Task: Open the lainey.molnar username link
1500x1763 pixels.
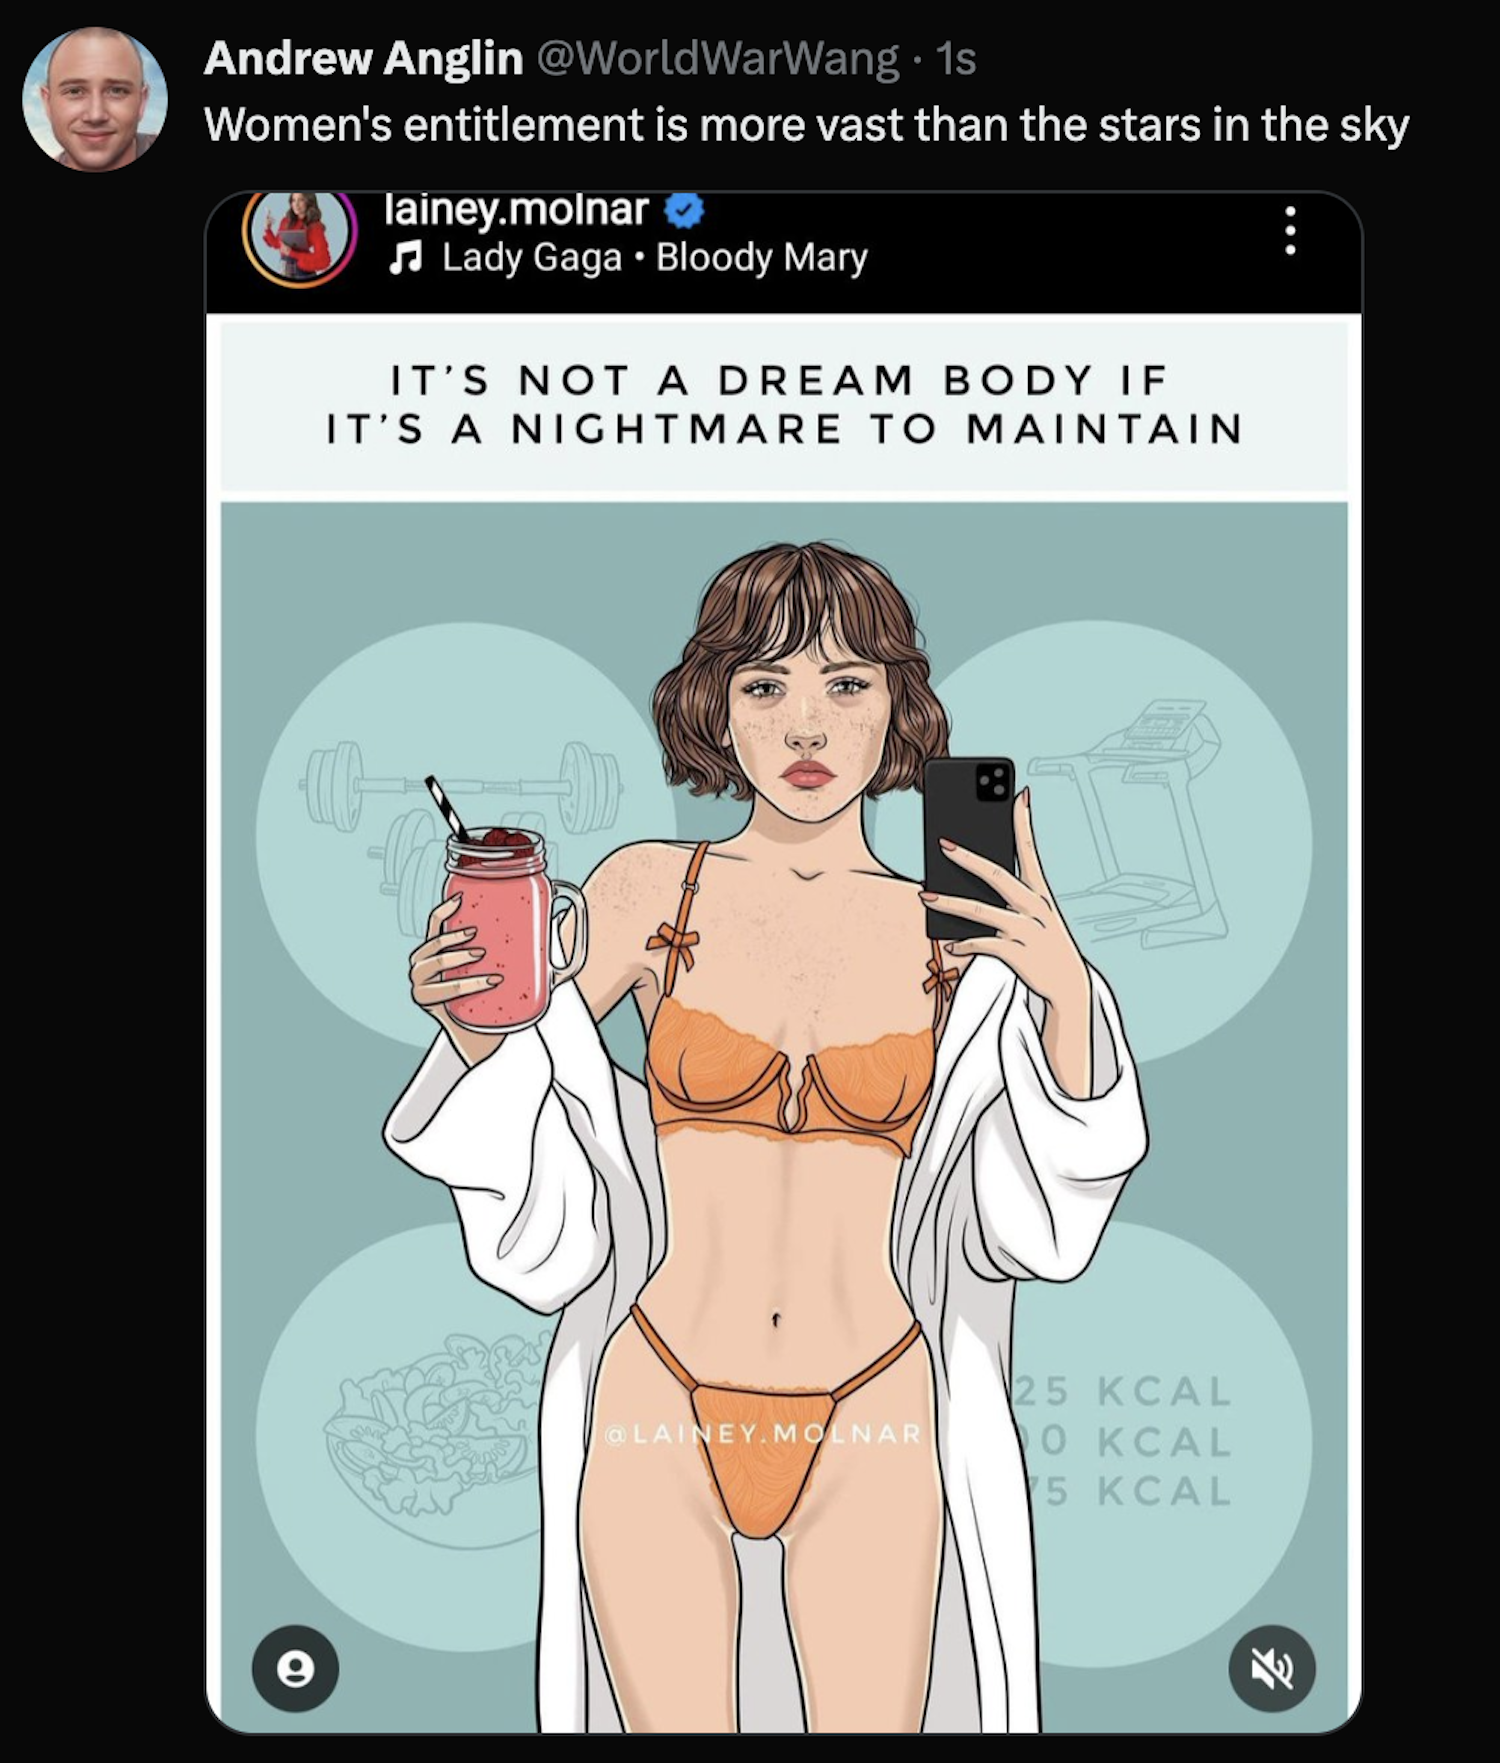Action: tap(517, 210)
